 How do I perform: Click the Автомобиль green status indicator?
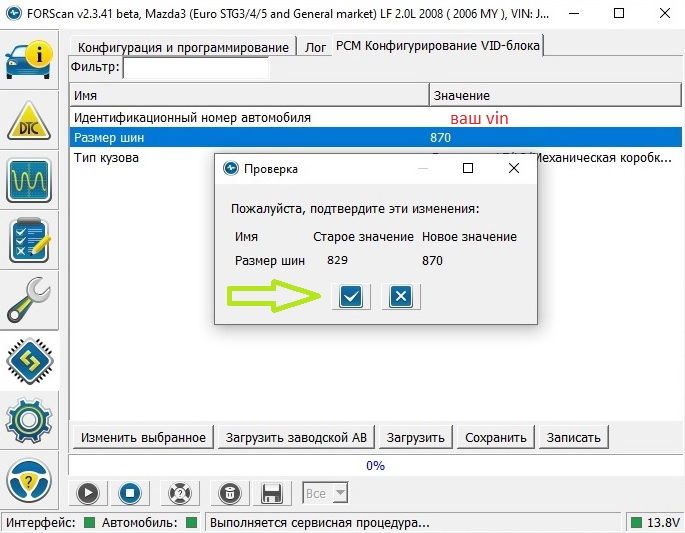tap(191, 523)
